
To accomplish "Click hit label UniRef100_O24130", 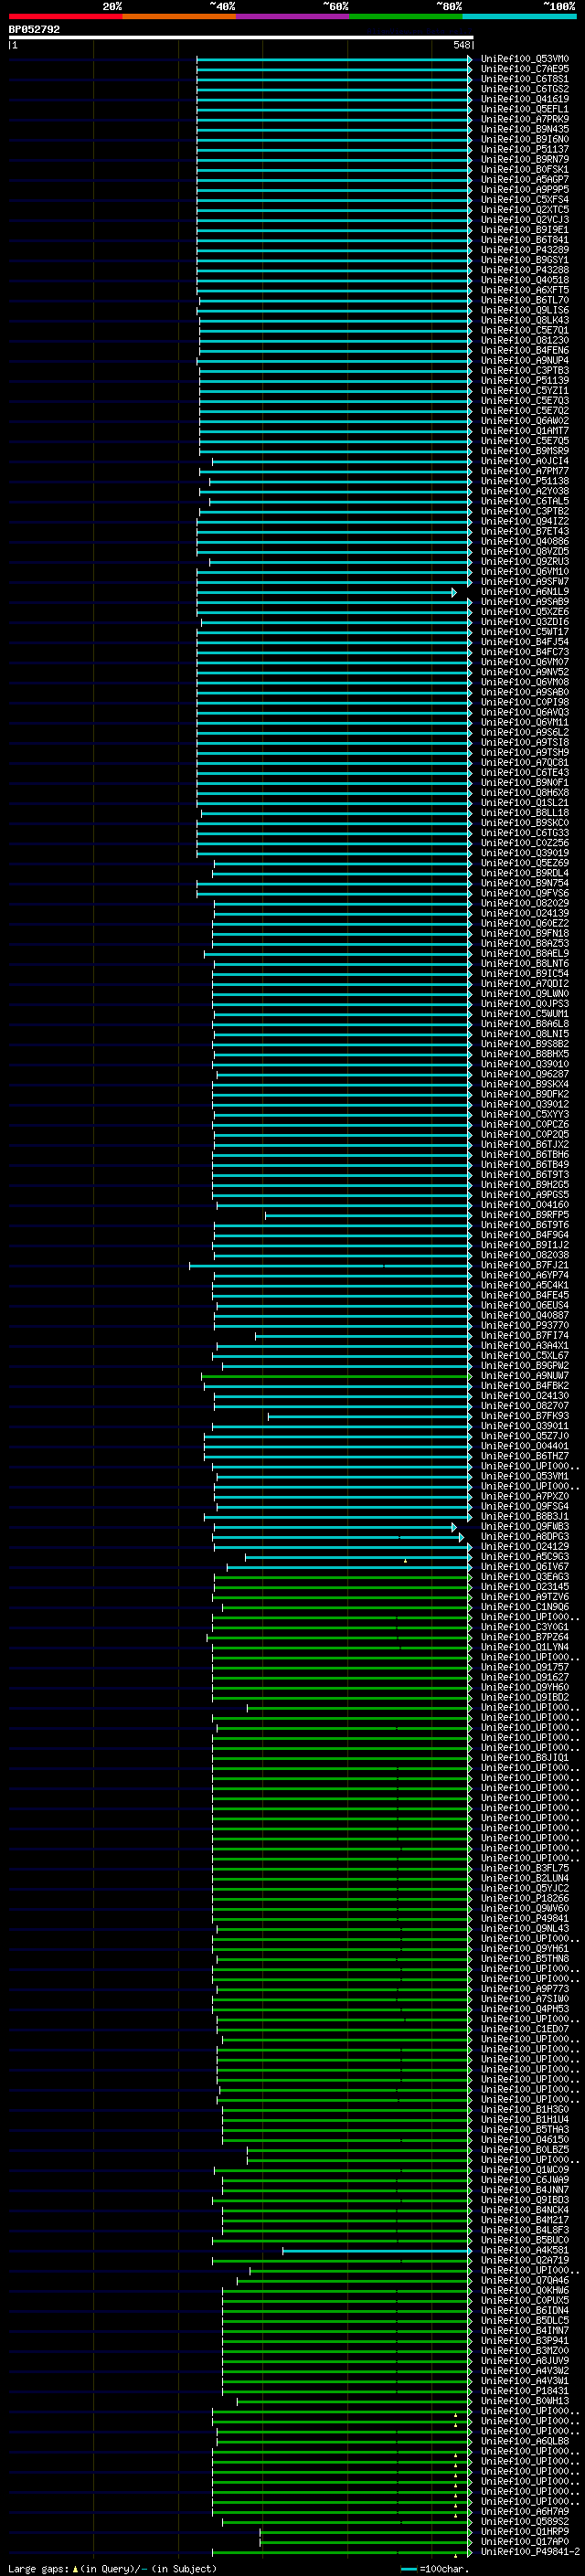I will [524, 1396].
